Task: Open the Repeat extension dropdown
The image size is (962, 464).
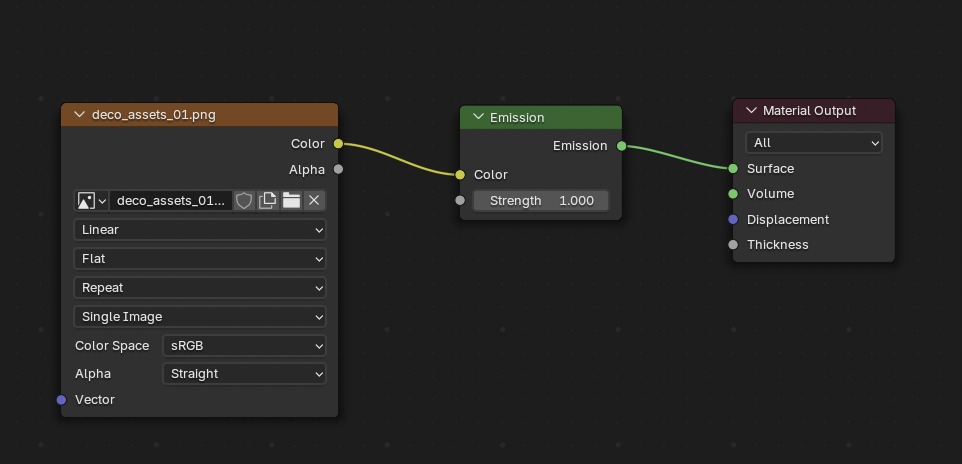Action: coord(200,288)
